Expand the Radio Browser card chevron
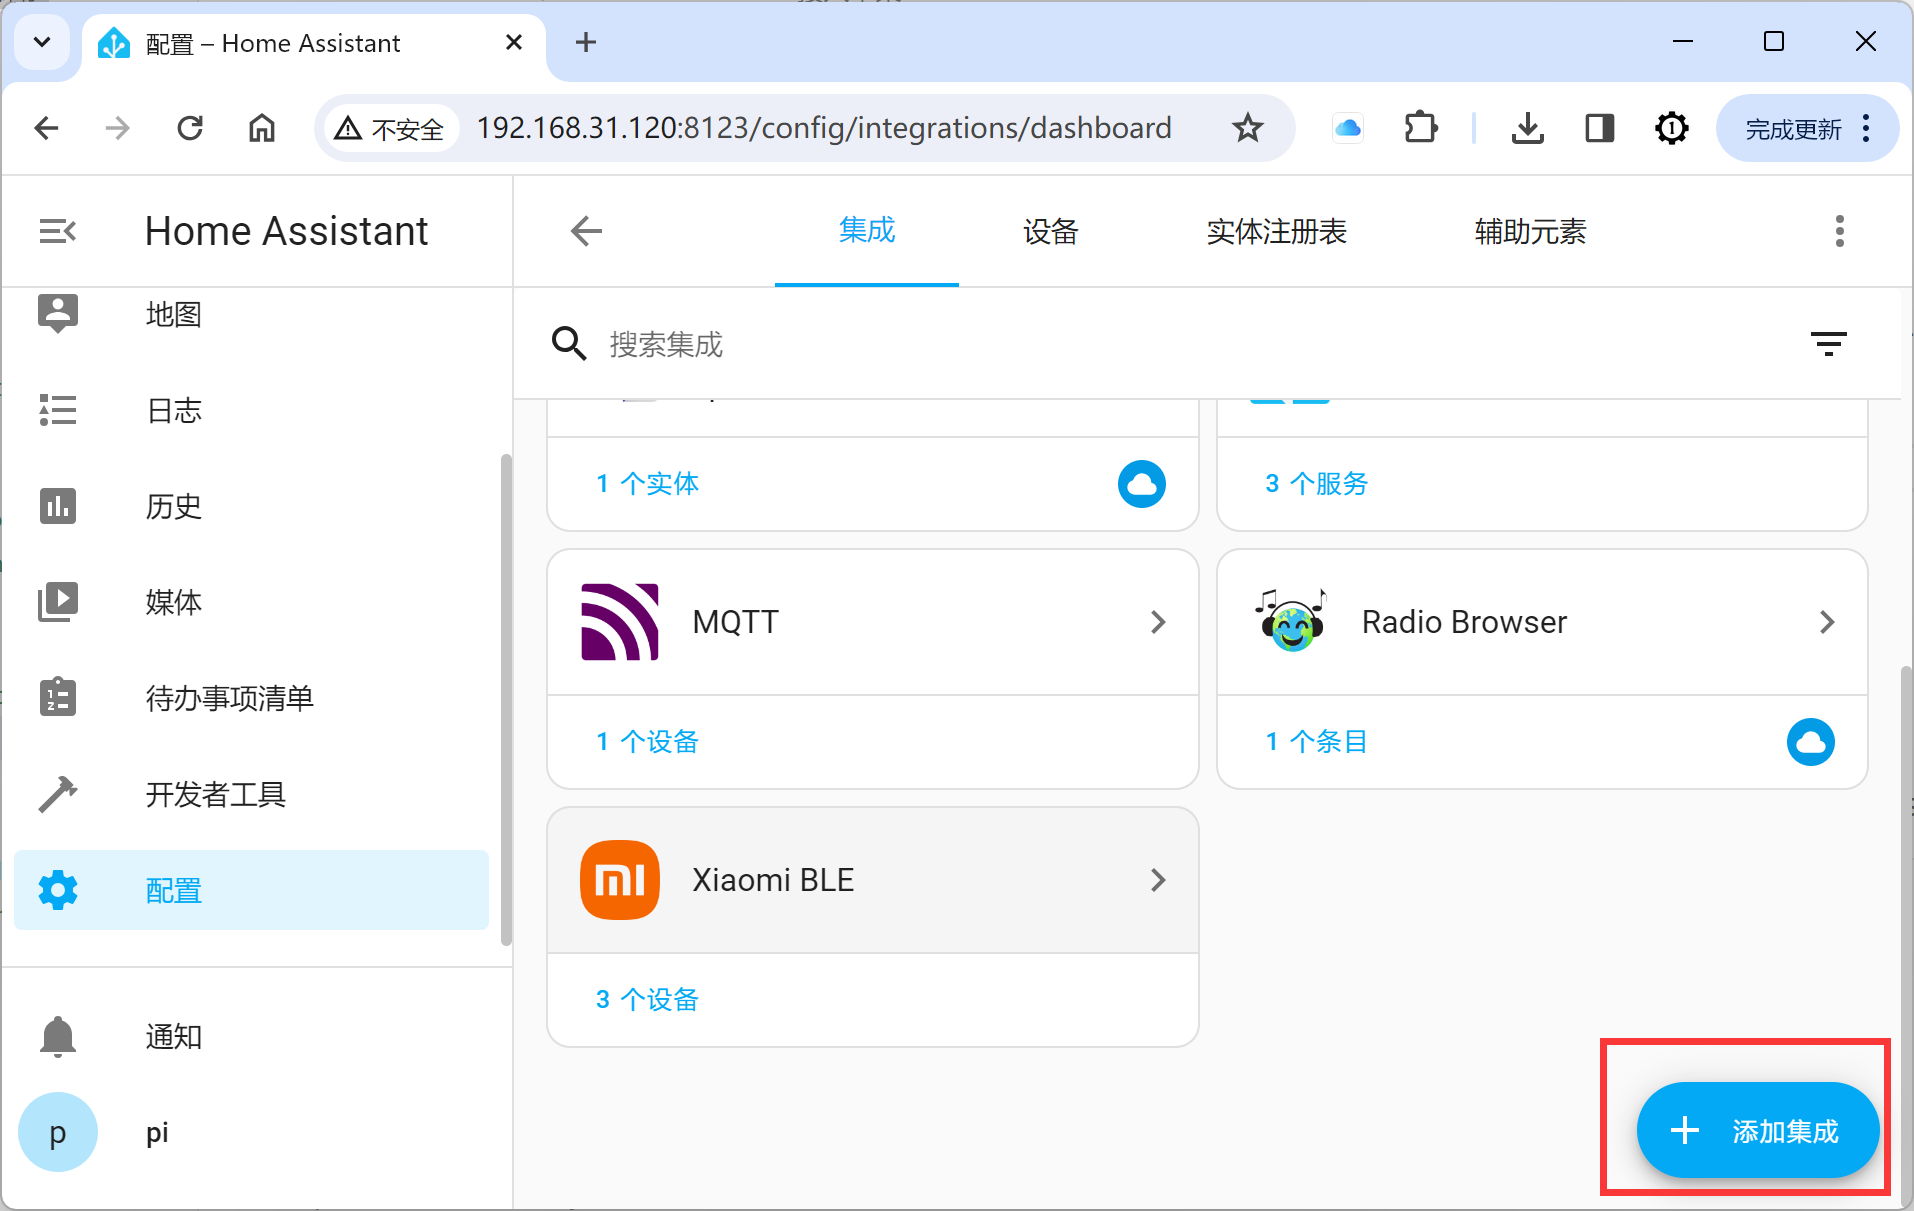1914x1211 pixels. point(1827,622)
